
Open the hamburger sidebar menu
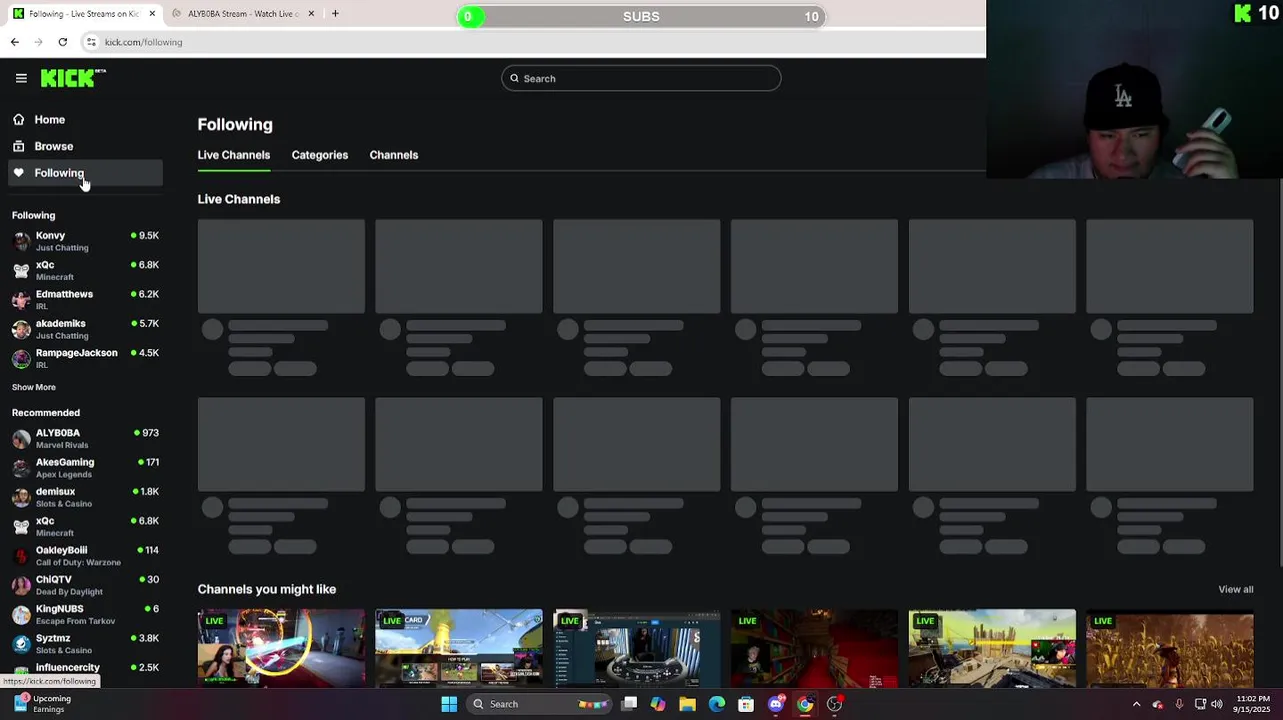[x=21, y=78]
